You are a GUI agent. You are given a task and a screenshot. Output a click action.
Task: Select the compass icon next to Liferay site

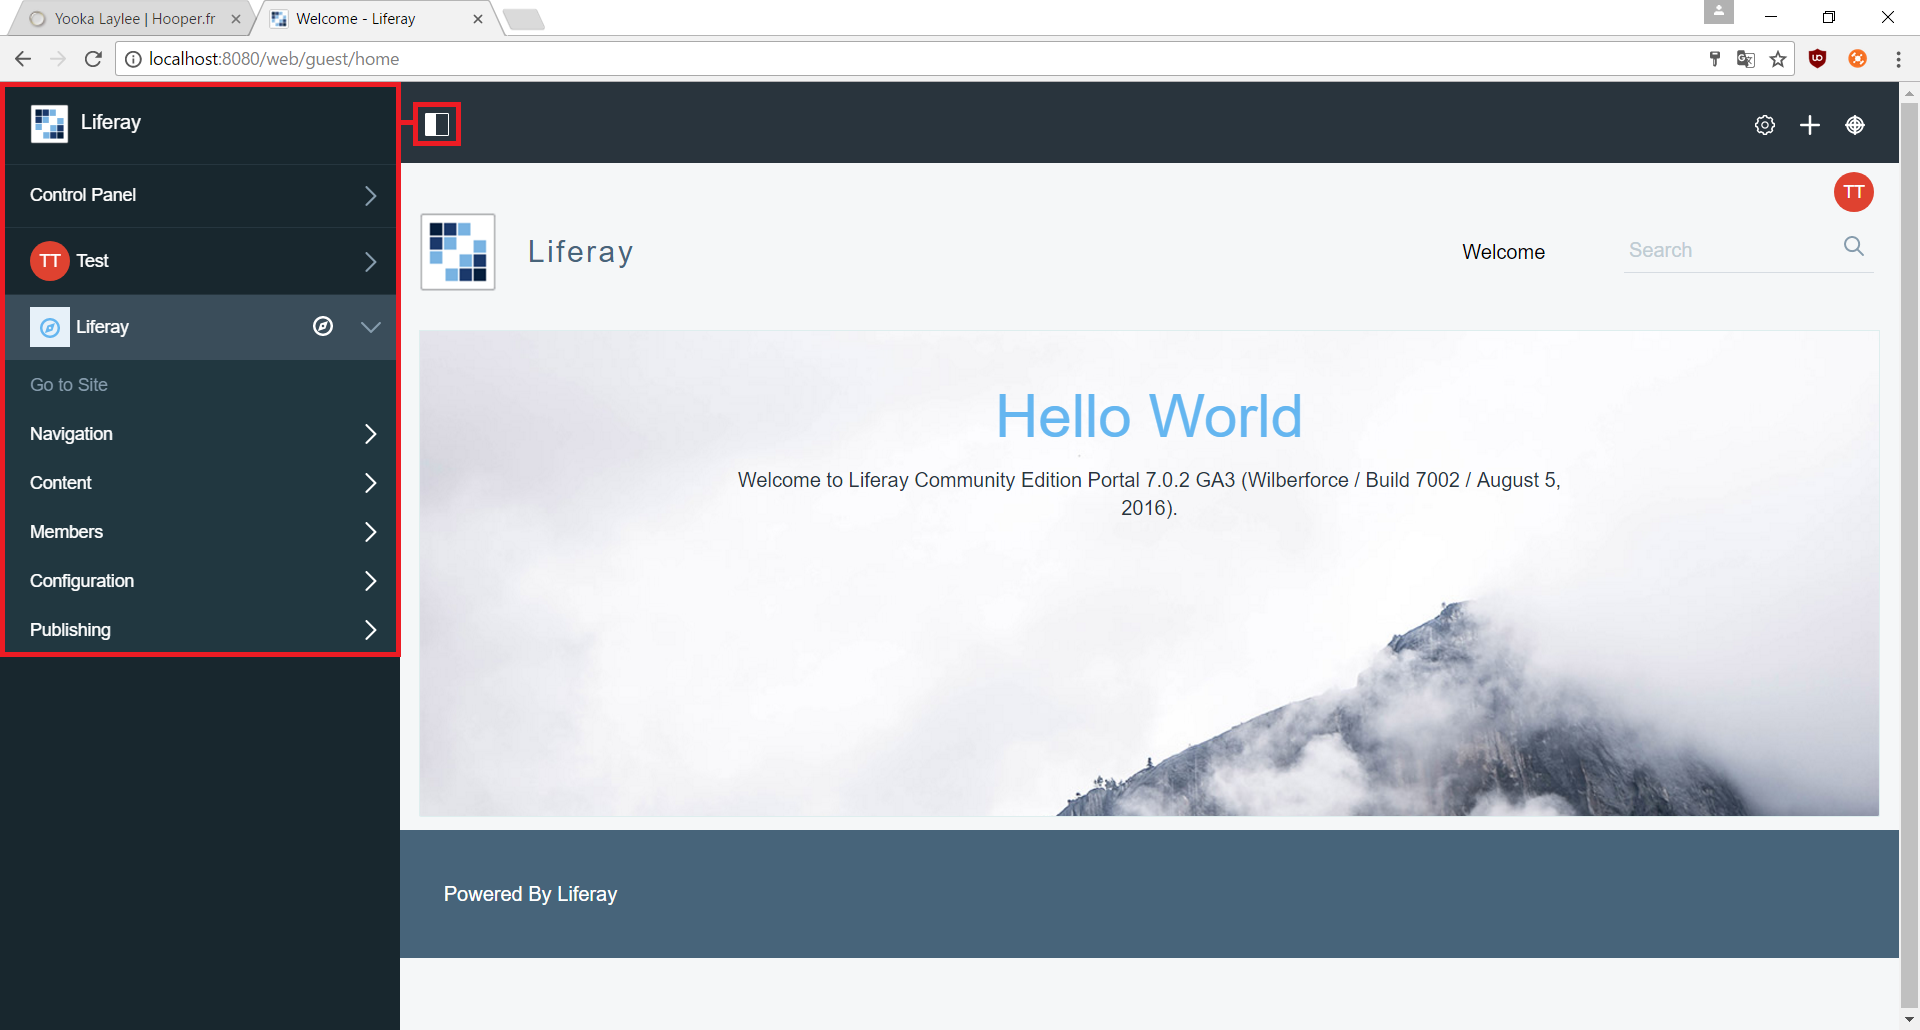coord(323,326)
